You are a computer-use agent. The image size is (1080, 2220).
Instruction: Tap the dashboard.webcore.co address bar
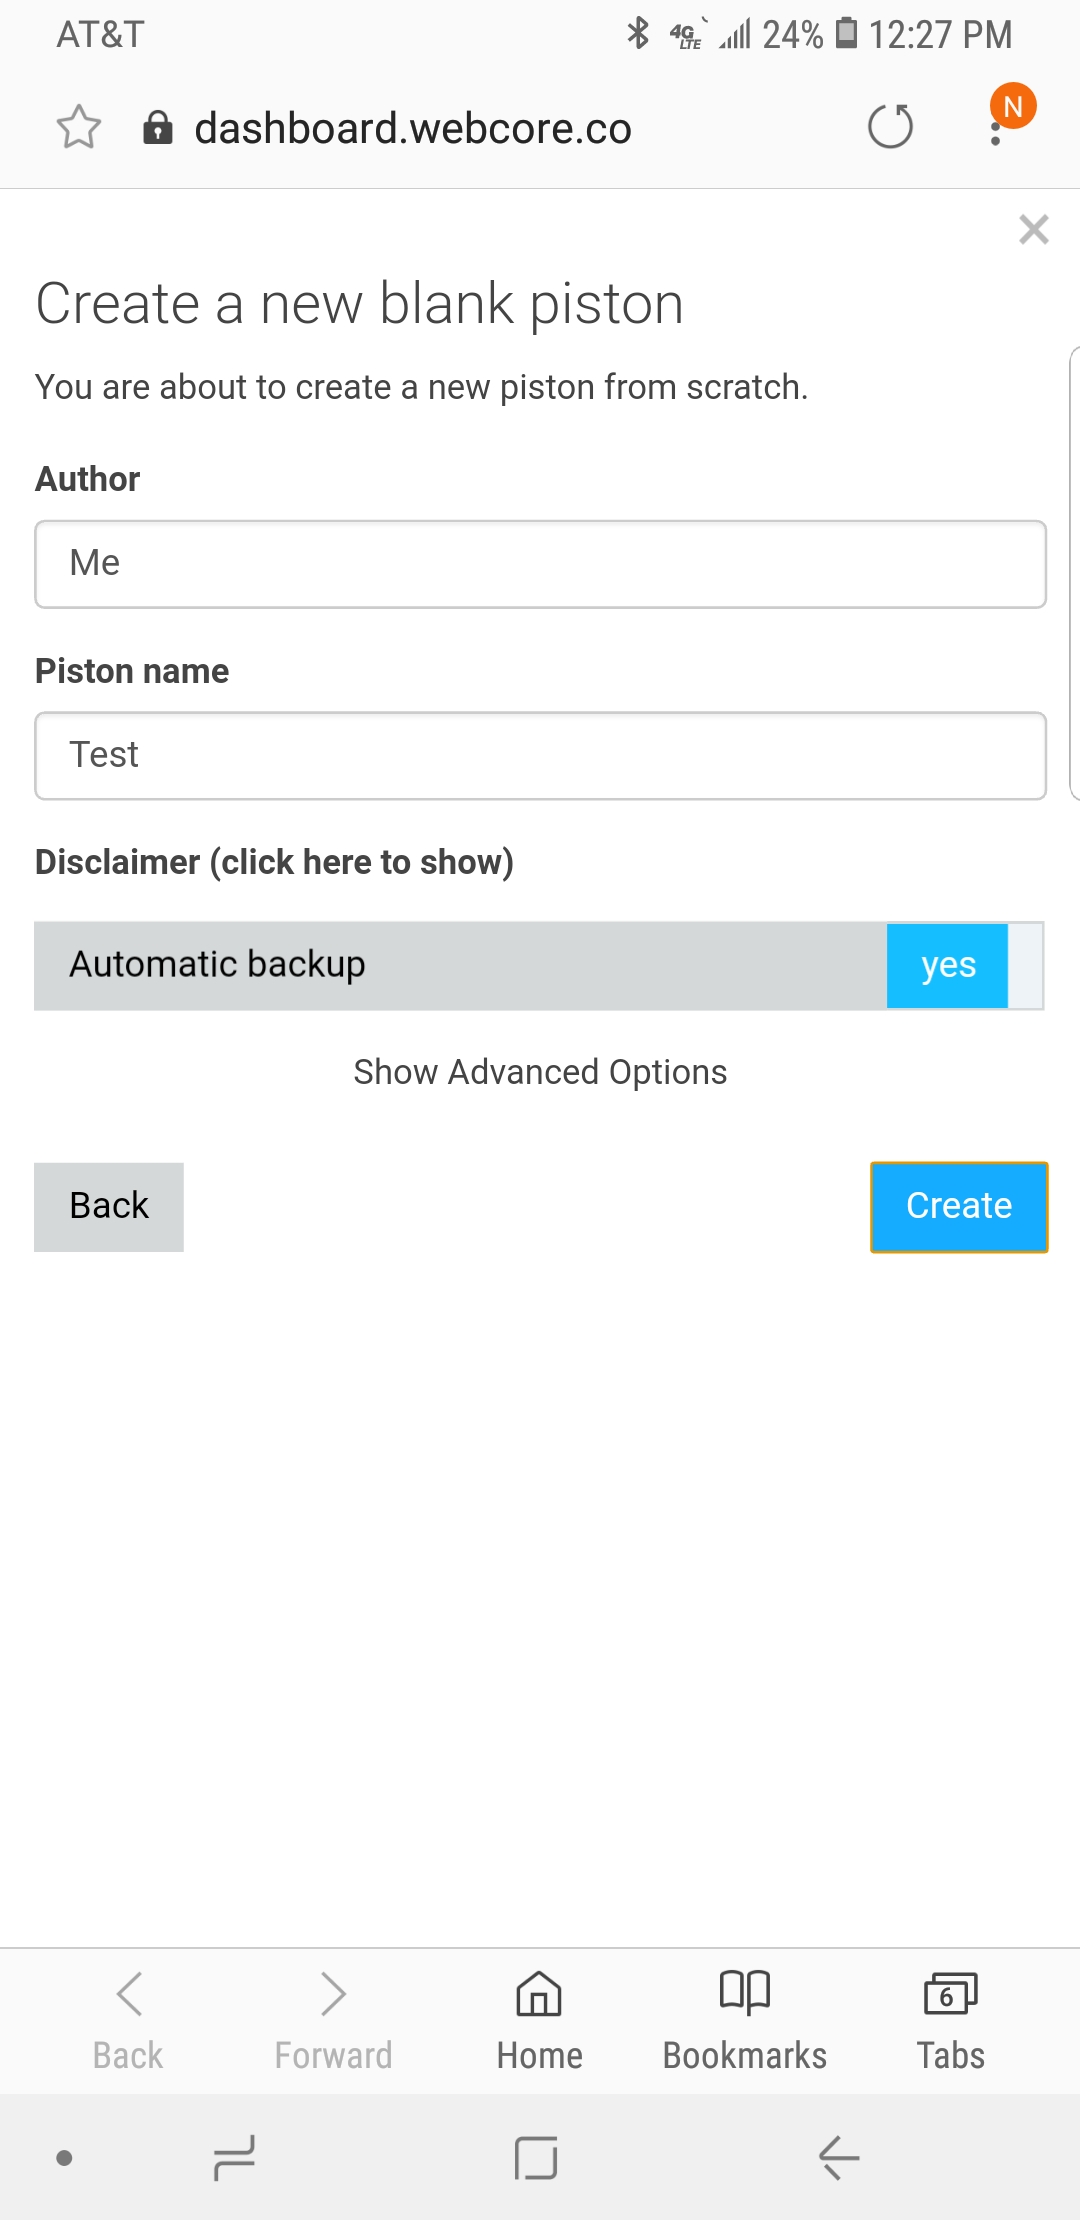click(x=413, y=128)
